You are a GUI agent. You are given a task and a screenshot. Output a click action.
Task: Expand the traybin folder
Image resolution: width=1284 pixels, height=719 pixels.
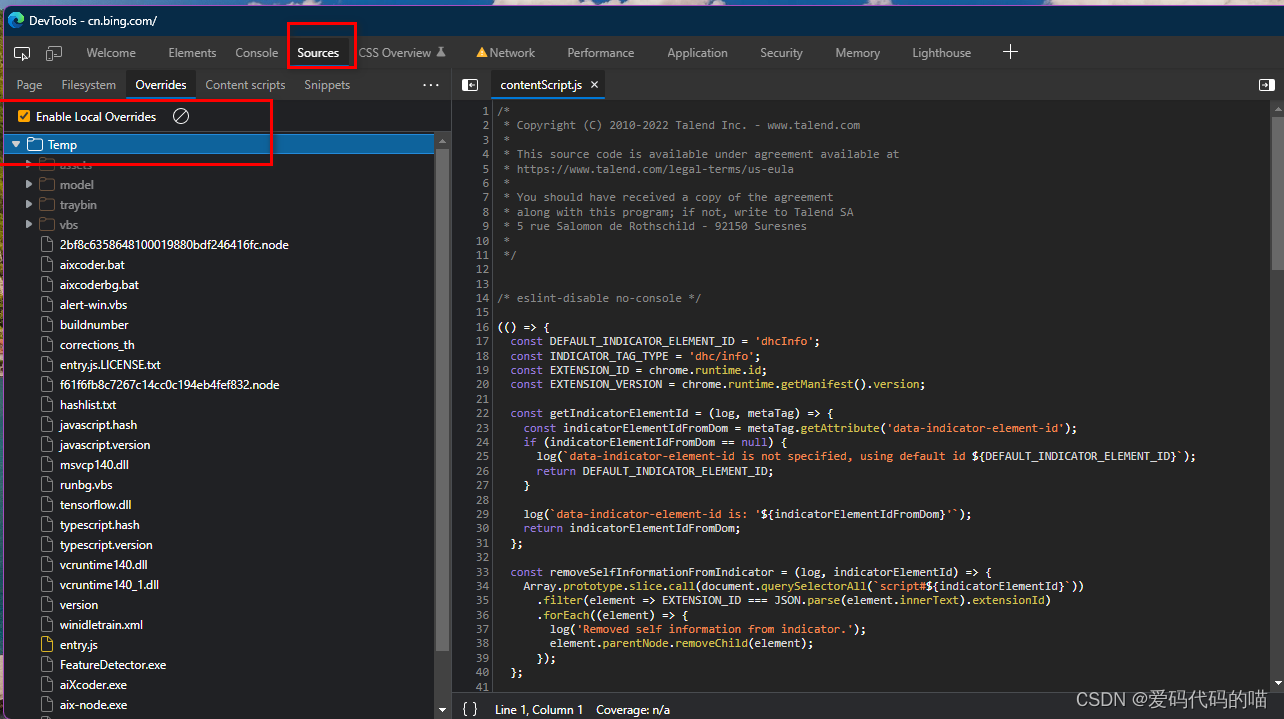click(29, 205)
